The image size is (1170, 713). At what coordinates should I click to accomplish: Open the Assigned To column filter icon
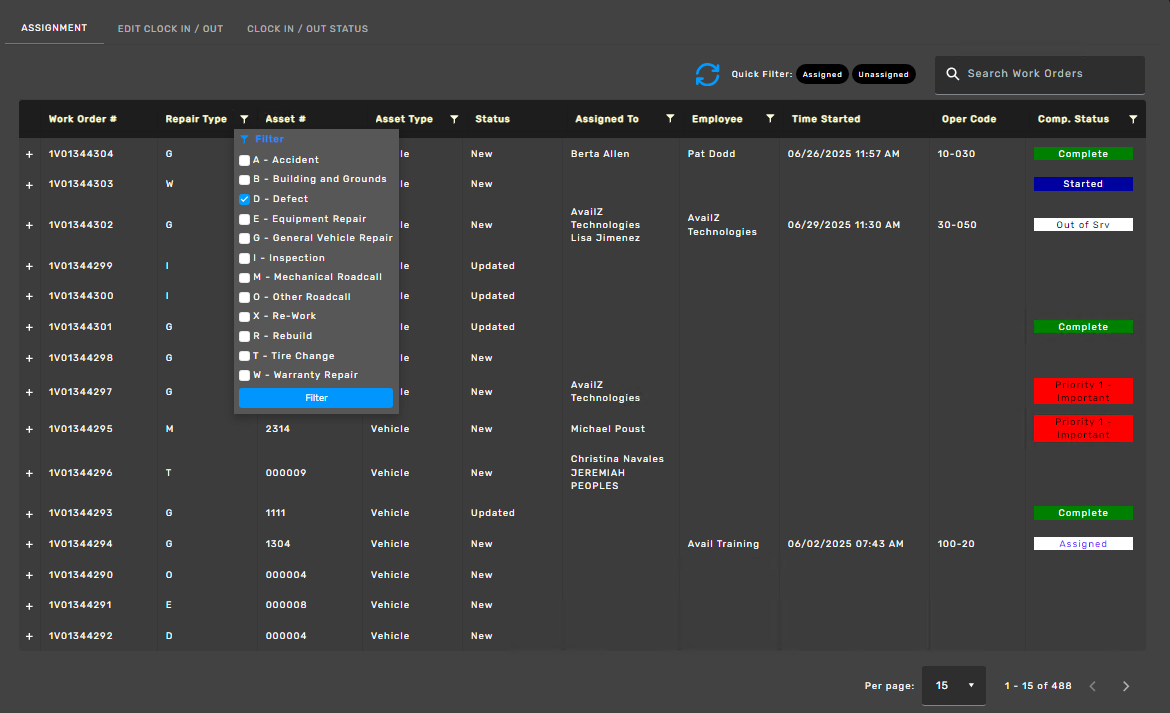pyautogui.click(x=670, y=119)
